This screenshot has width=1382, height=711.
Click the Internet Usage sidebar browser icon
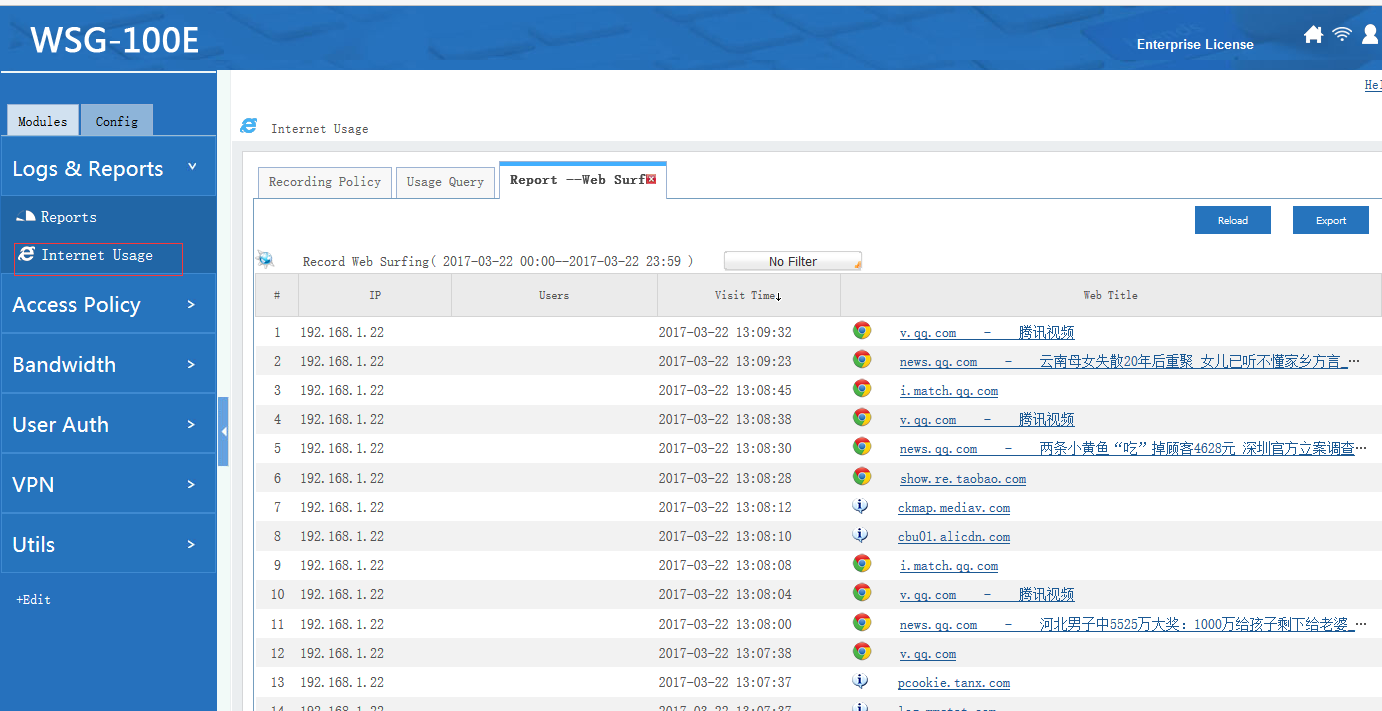pyautogui.click(x=27, y=255)
